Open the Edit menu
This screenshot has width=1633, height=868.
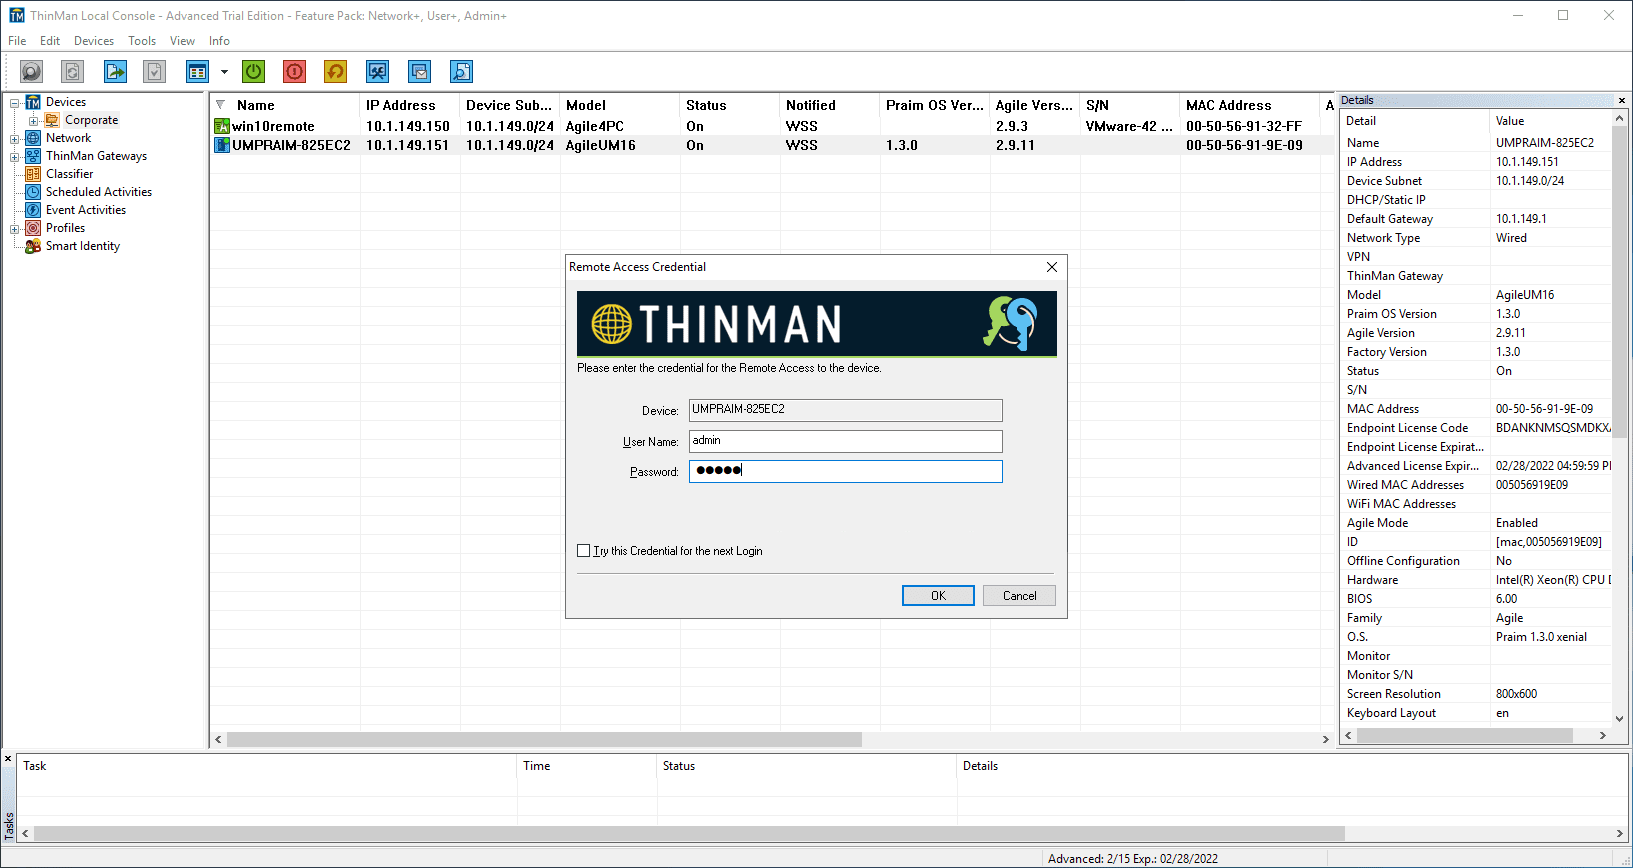click(50, 41)
